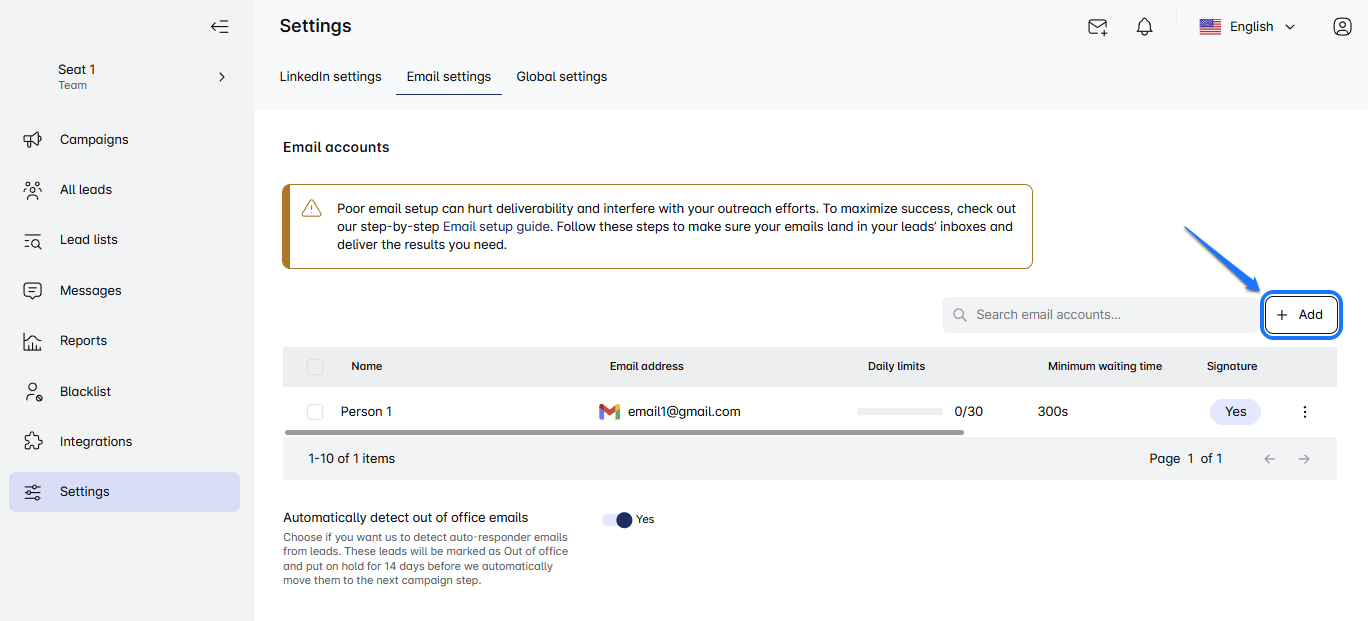Open the user profile icon
1368x621 pixels.
pyautogui.click(x=1342, y=27)
